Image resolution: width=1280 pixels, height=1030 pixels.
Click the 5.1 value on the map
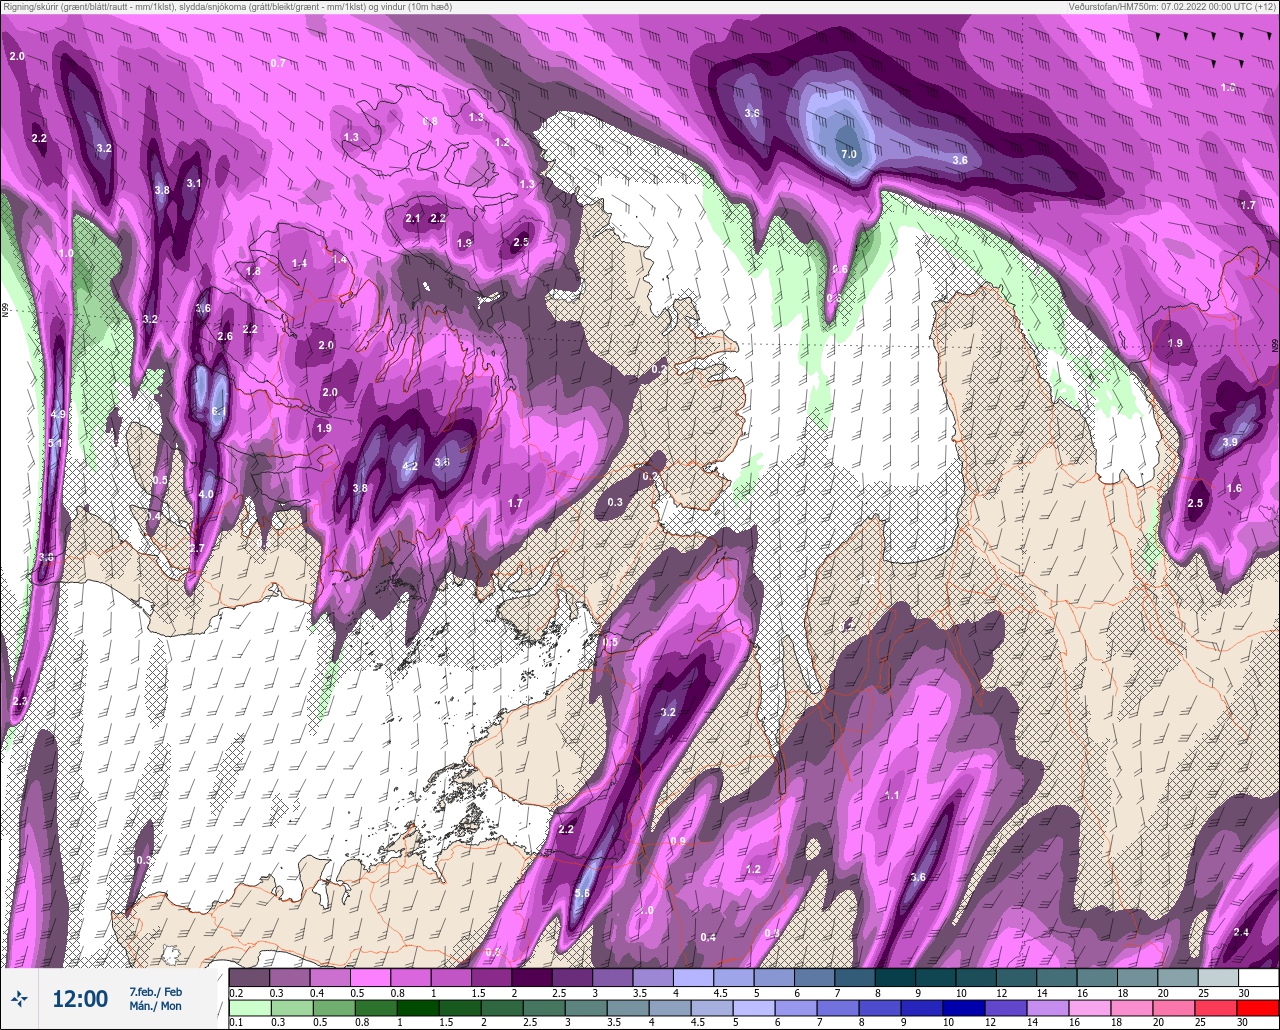tap(55, 443)
